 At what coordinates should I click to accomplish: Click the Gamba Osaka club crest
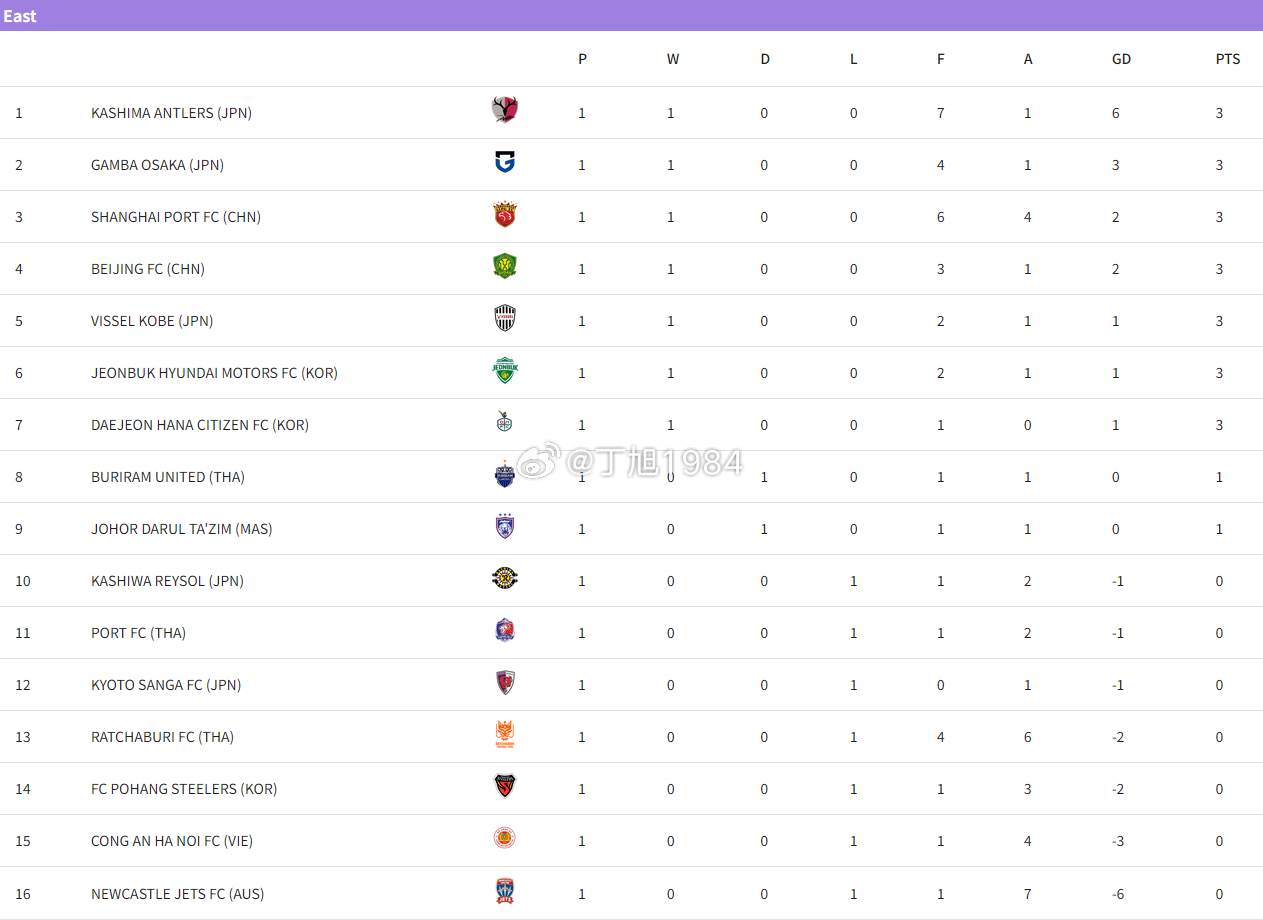click(505, 162)
